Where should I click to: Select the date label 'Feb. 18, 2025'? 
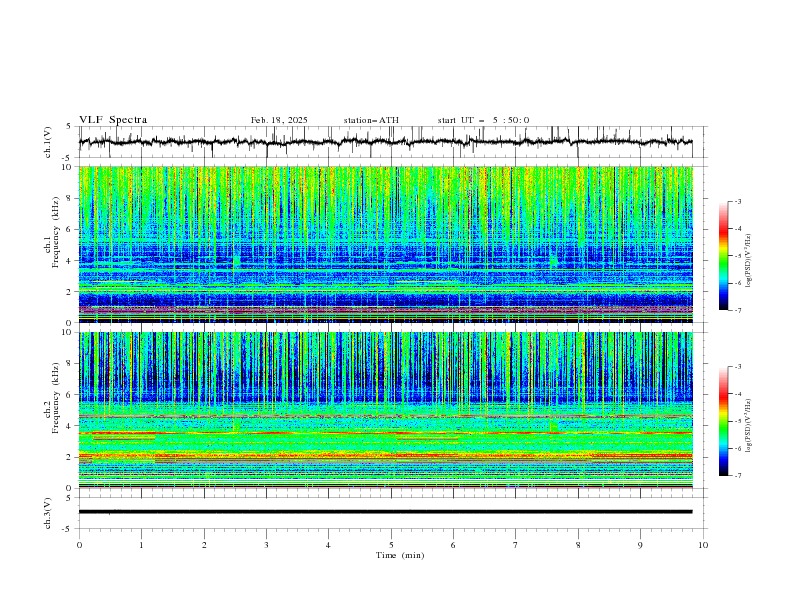[x=279, y=120]
